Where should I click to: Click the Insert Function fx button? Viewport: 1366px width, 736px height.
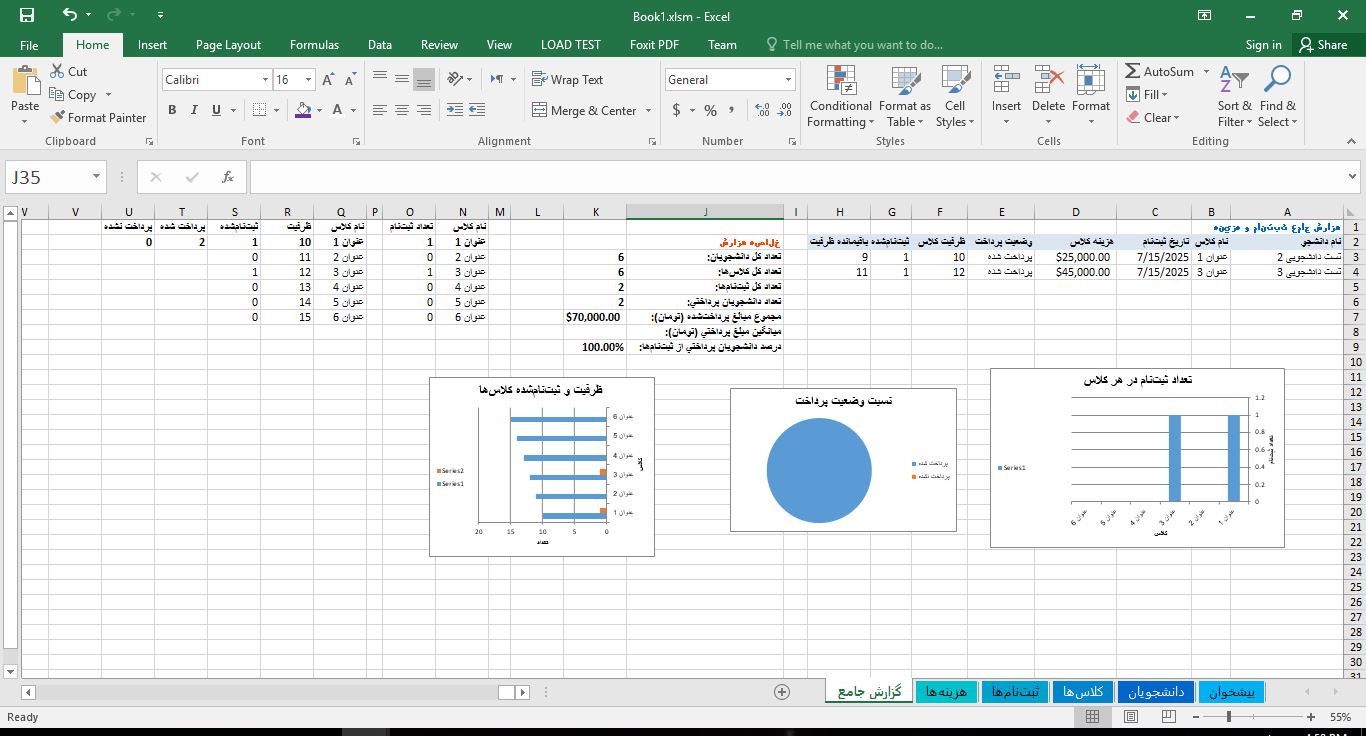click(228, 177)
